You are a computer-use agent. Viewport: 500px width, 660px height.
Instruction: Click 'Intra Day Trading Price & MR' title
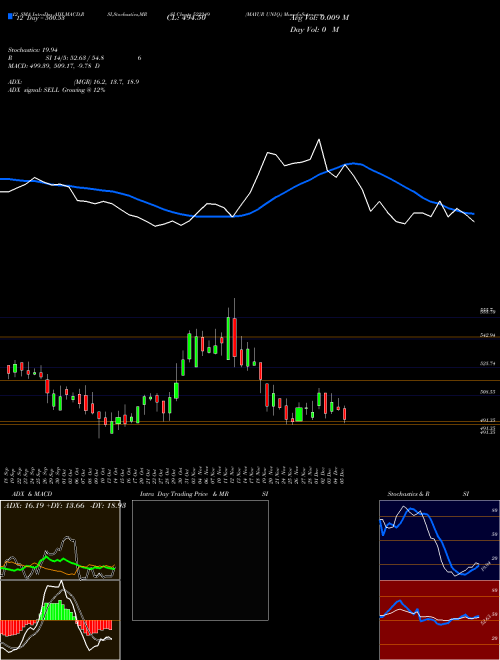click(x=184, y=494)
